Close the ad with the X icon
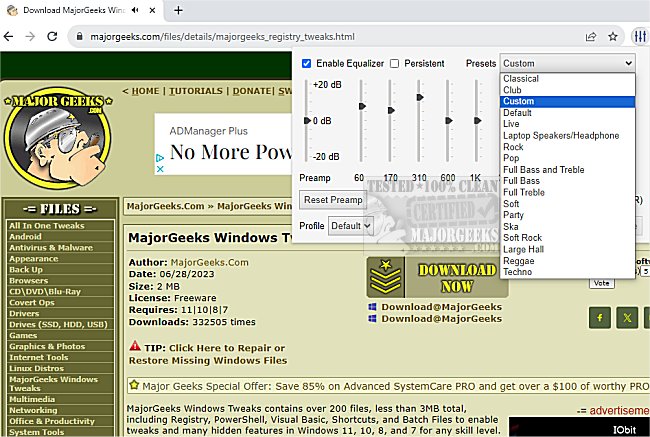This screenshot has width=650, height=437. (x=160, y=169)
